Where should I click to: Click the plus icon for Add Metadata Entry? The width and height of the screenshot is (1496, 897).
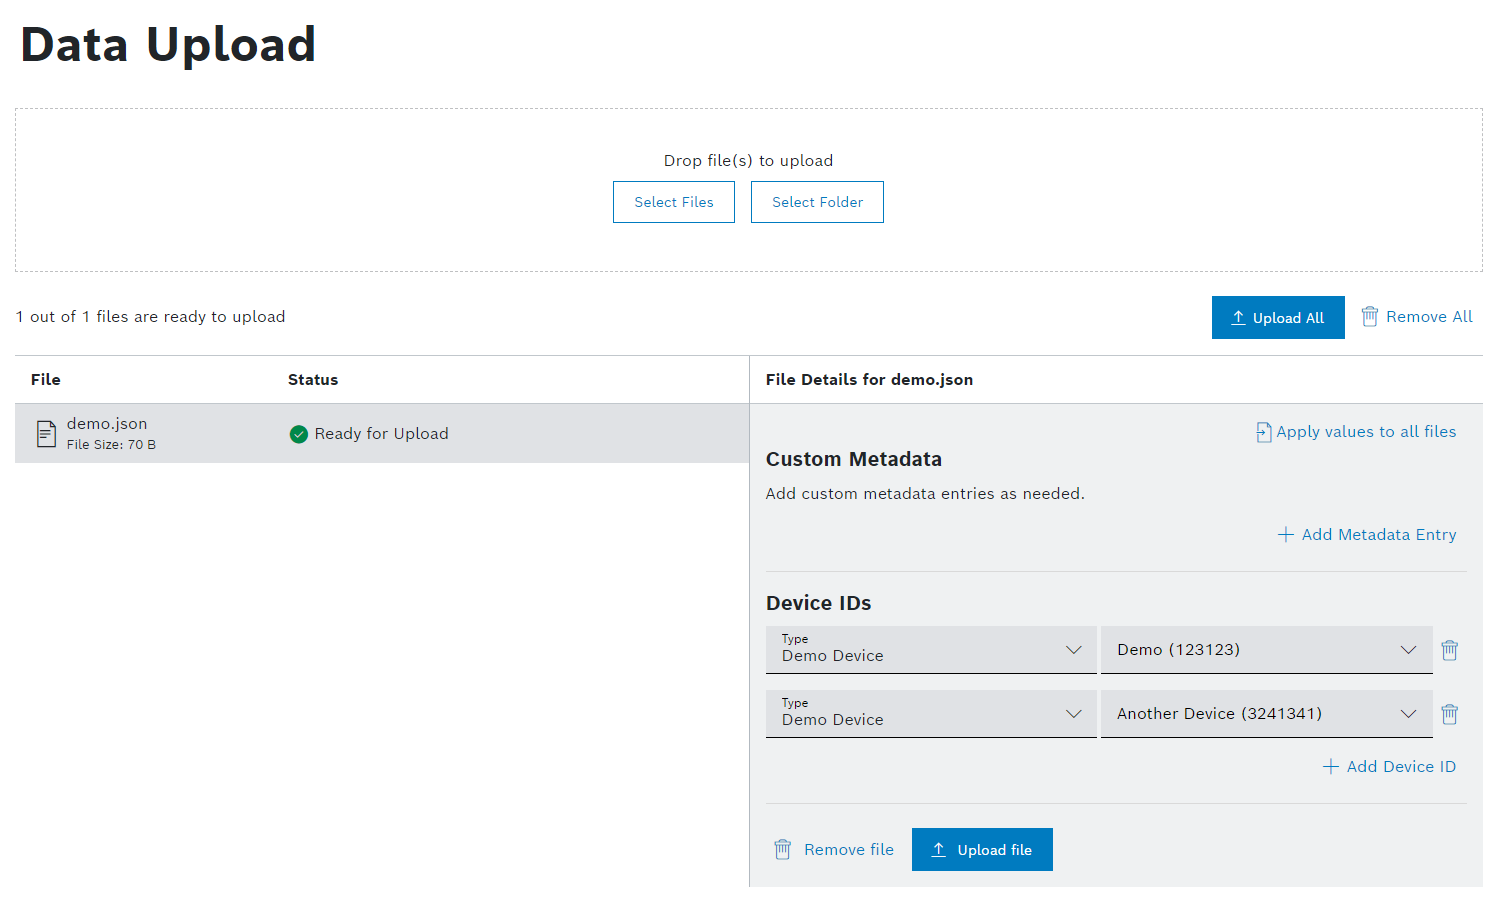[1285, 535]
